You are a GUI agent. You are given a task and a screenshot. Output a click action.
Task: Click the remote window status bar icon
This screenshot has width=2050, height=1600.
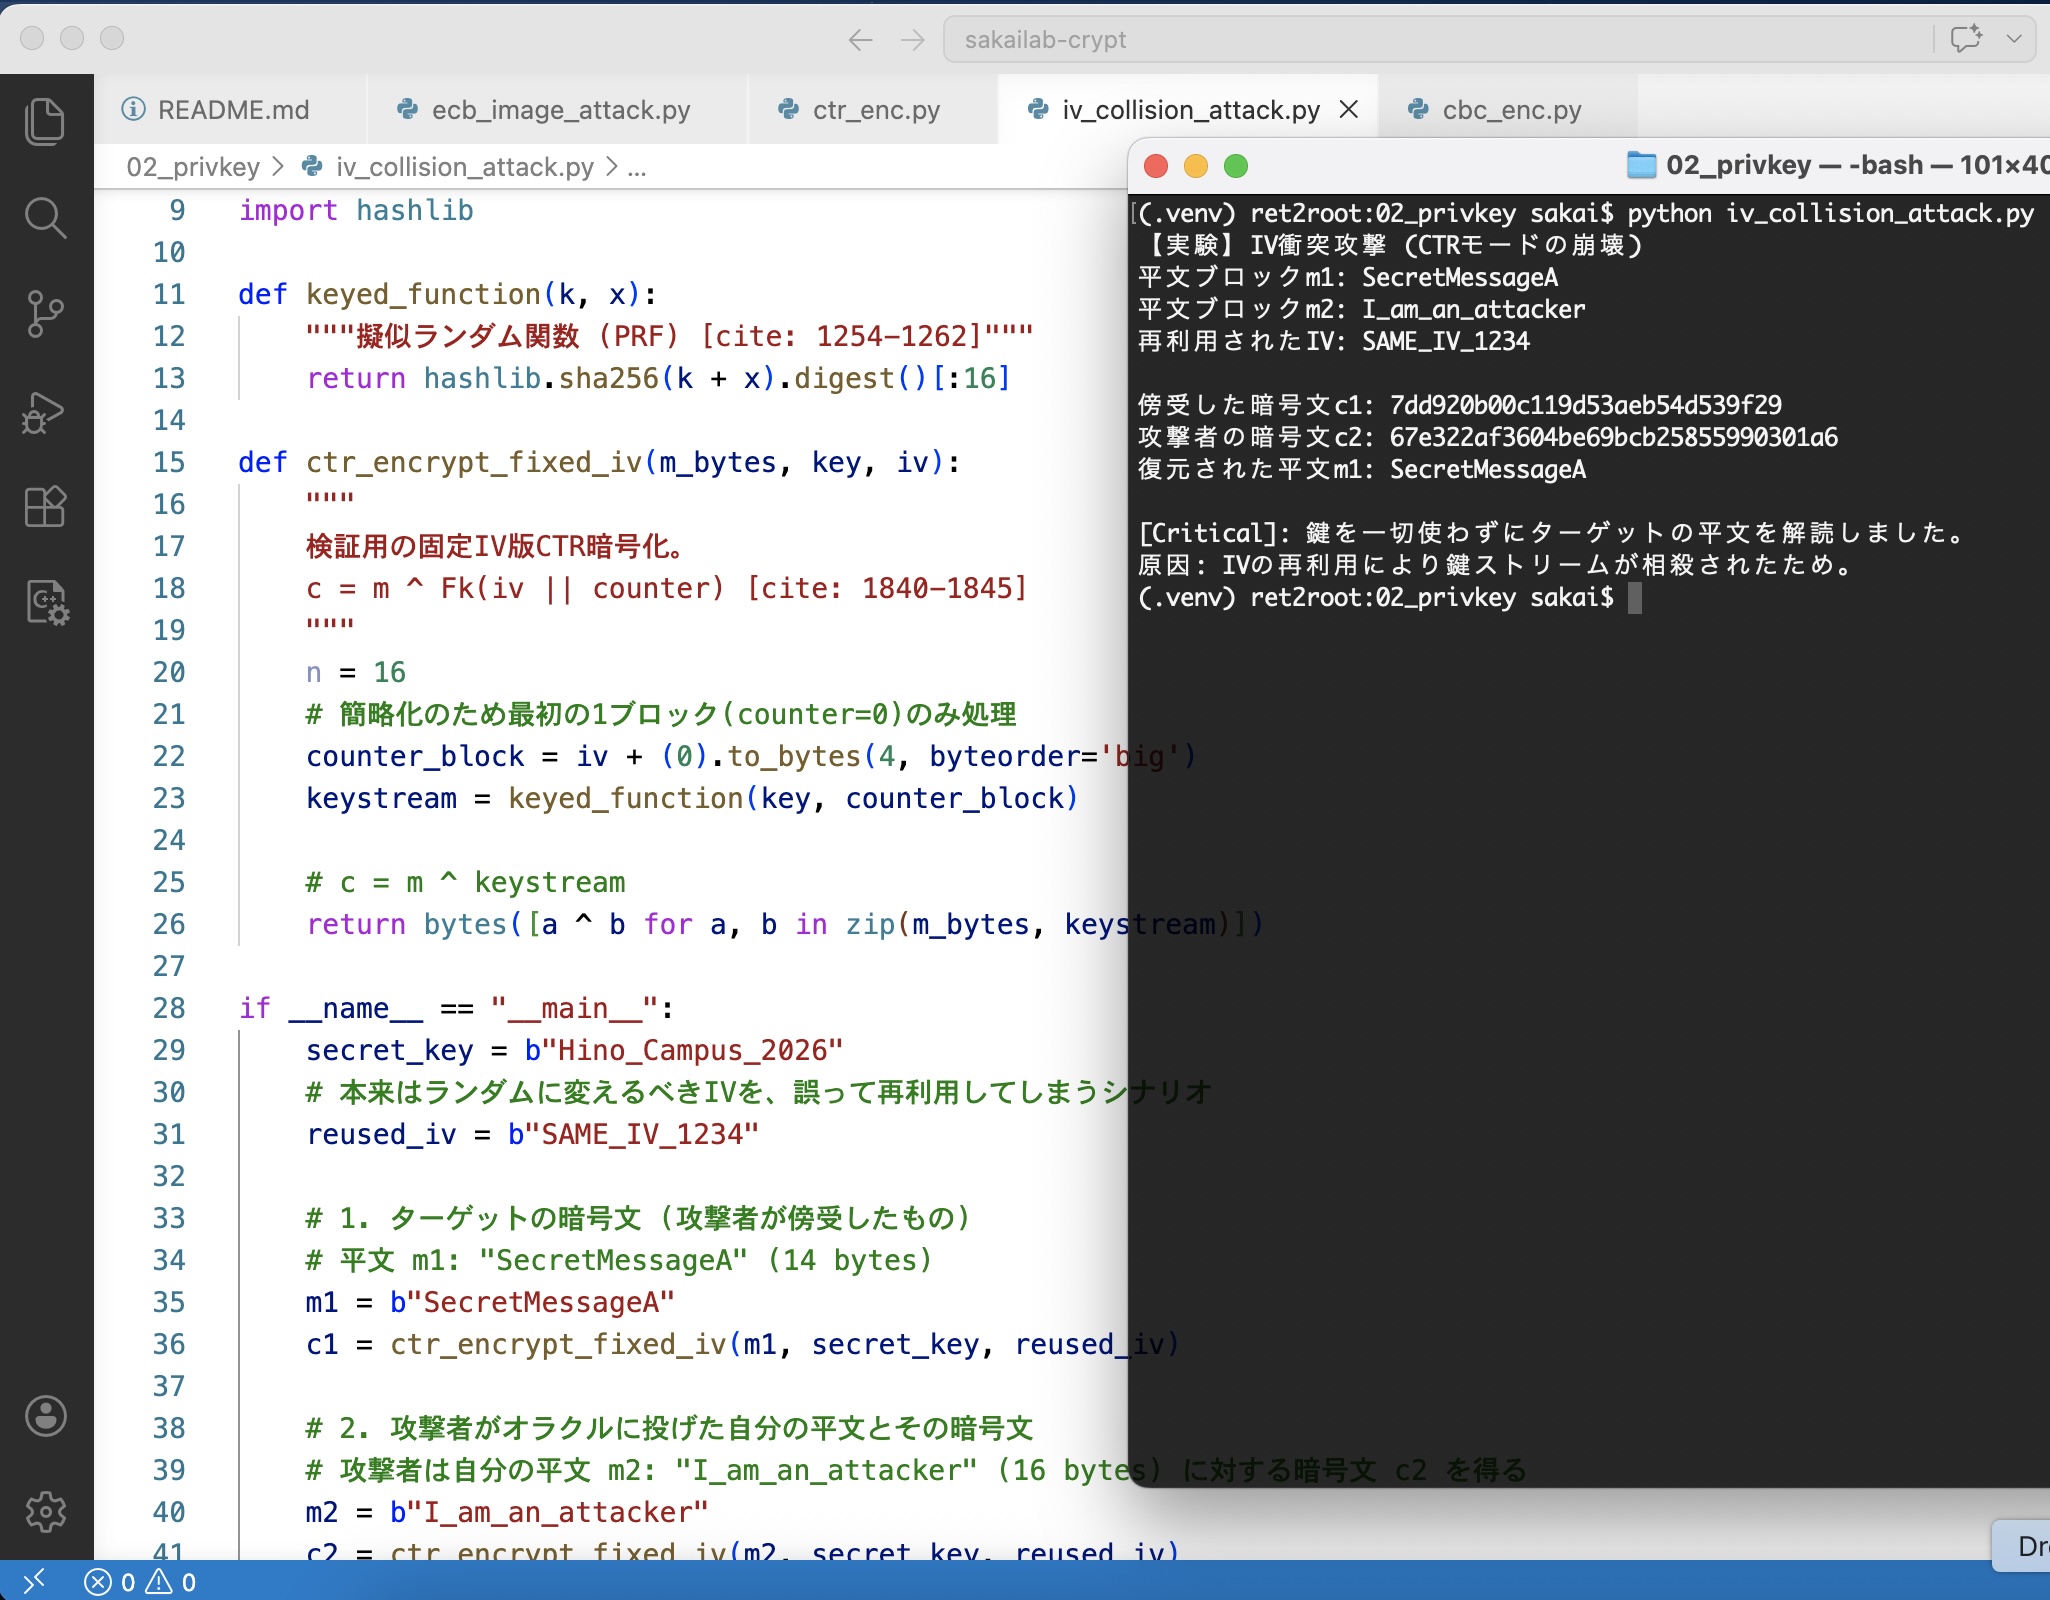[34, 1581]
